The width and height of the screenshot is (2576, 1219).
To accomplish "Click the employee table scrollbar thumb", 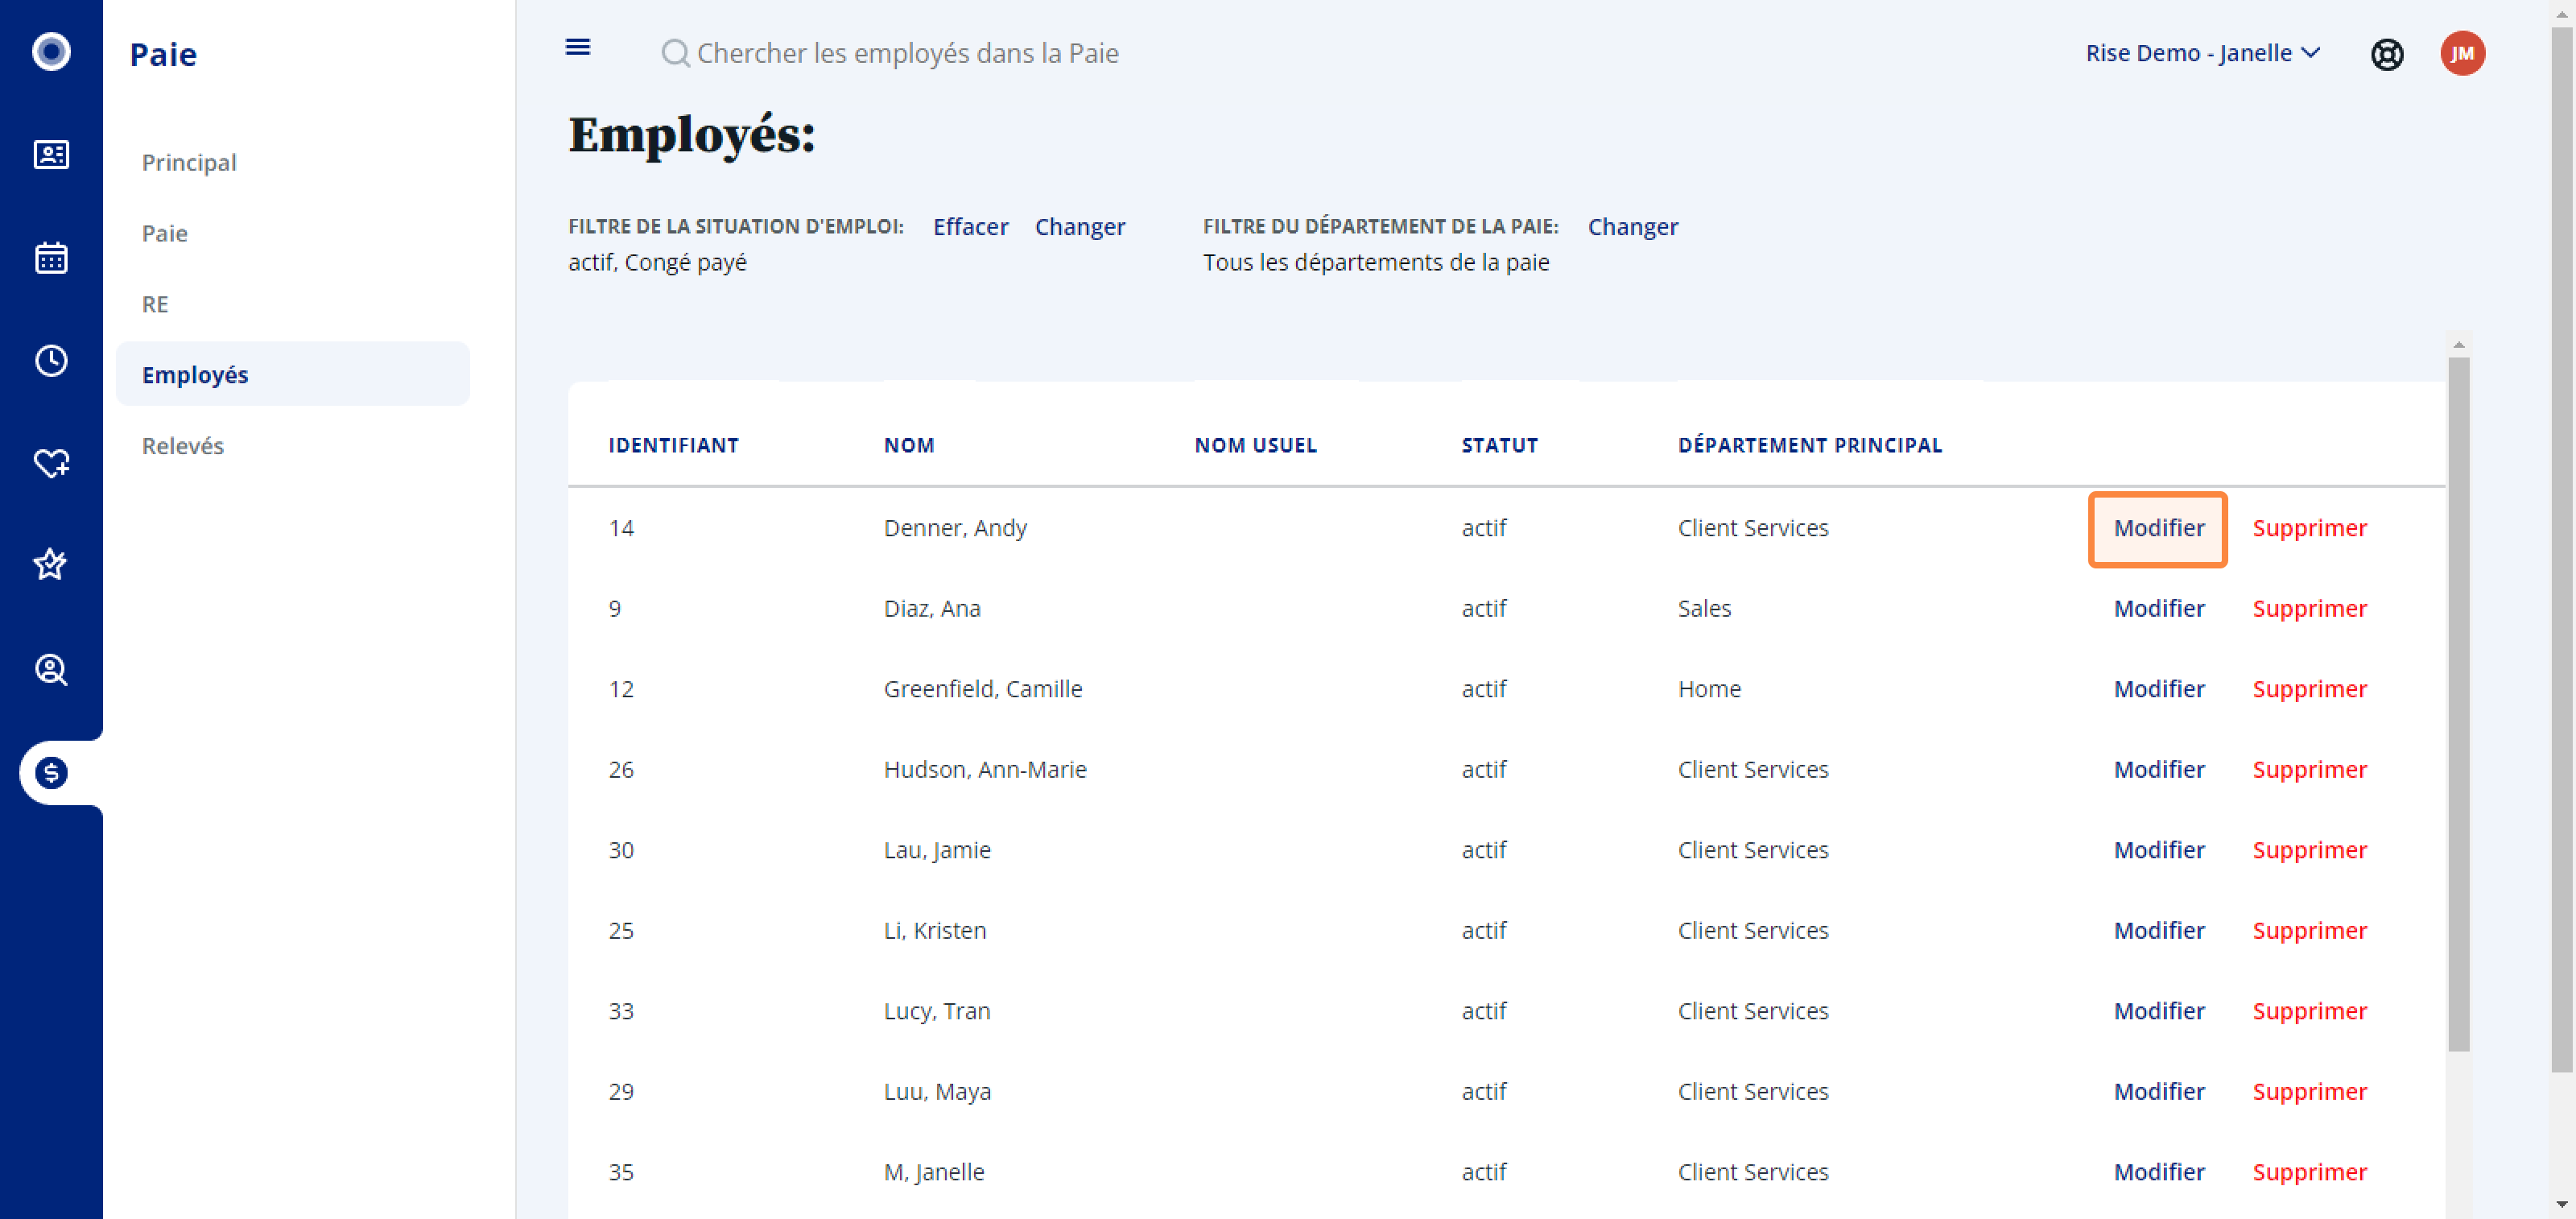I will (x=2458, y=704).
